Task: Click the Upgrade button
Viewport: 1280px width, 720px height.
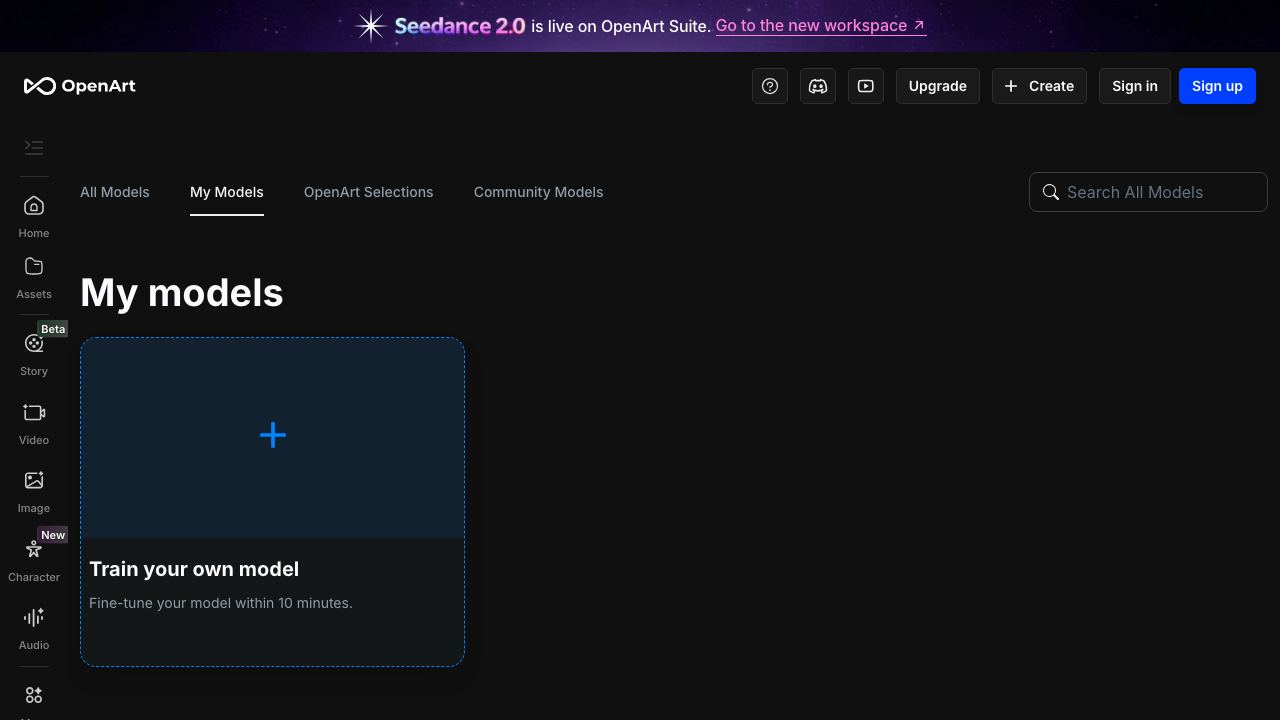Action: click(938, 86)
